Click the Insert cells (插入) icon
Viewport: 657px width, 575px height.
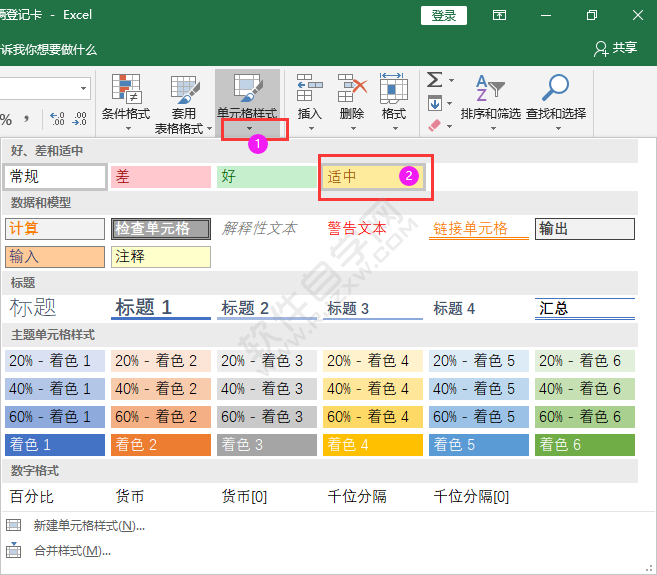click(x=309, y=88)
